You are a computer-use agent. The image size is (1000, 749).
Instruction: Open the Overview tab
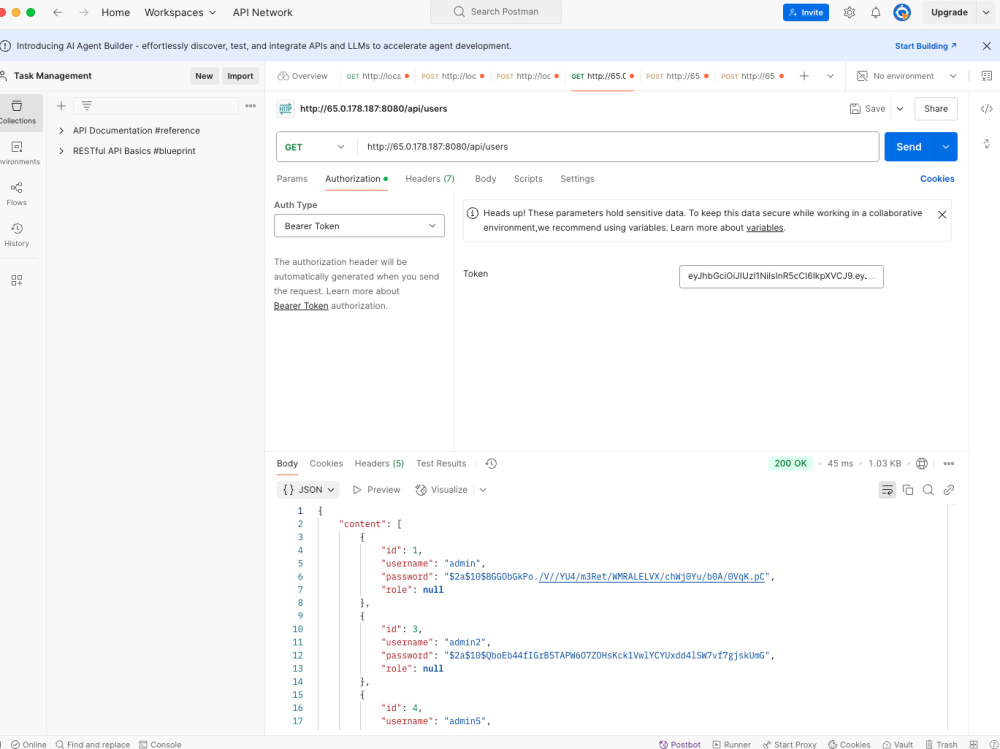click(x=302, y=76)
